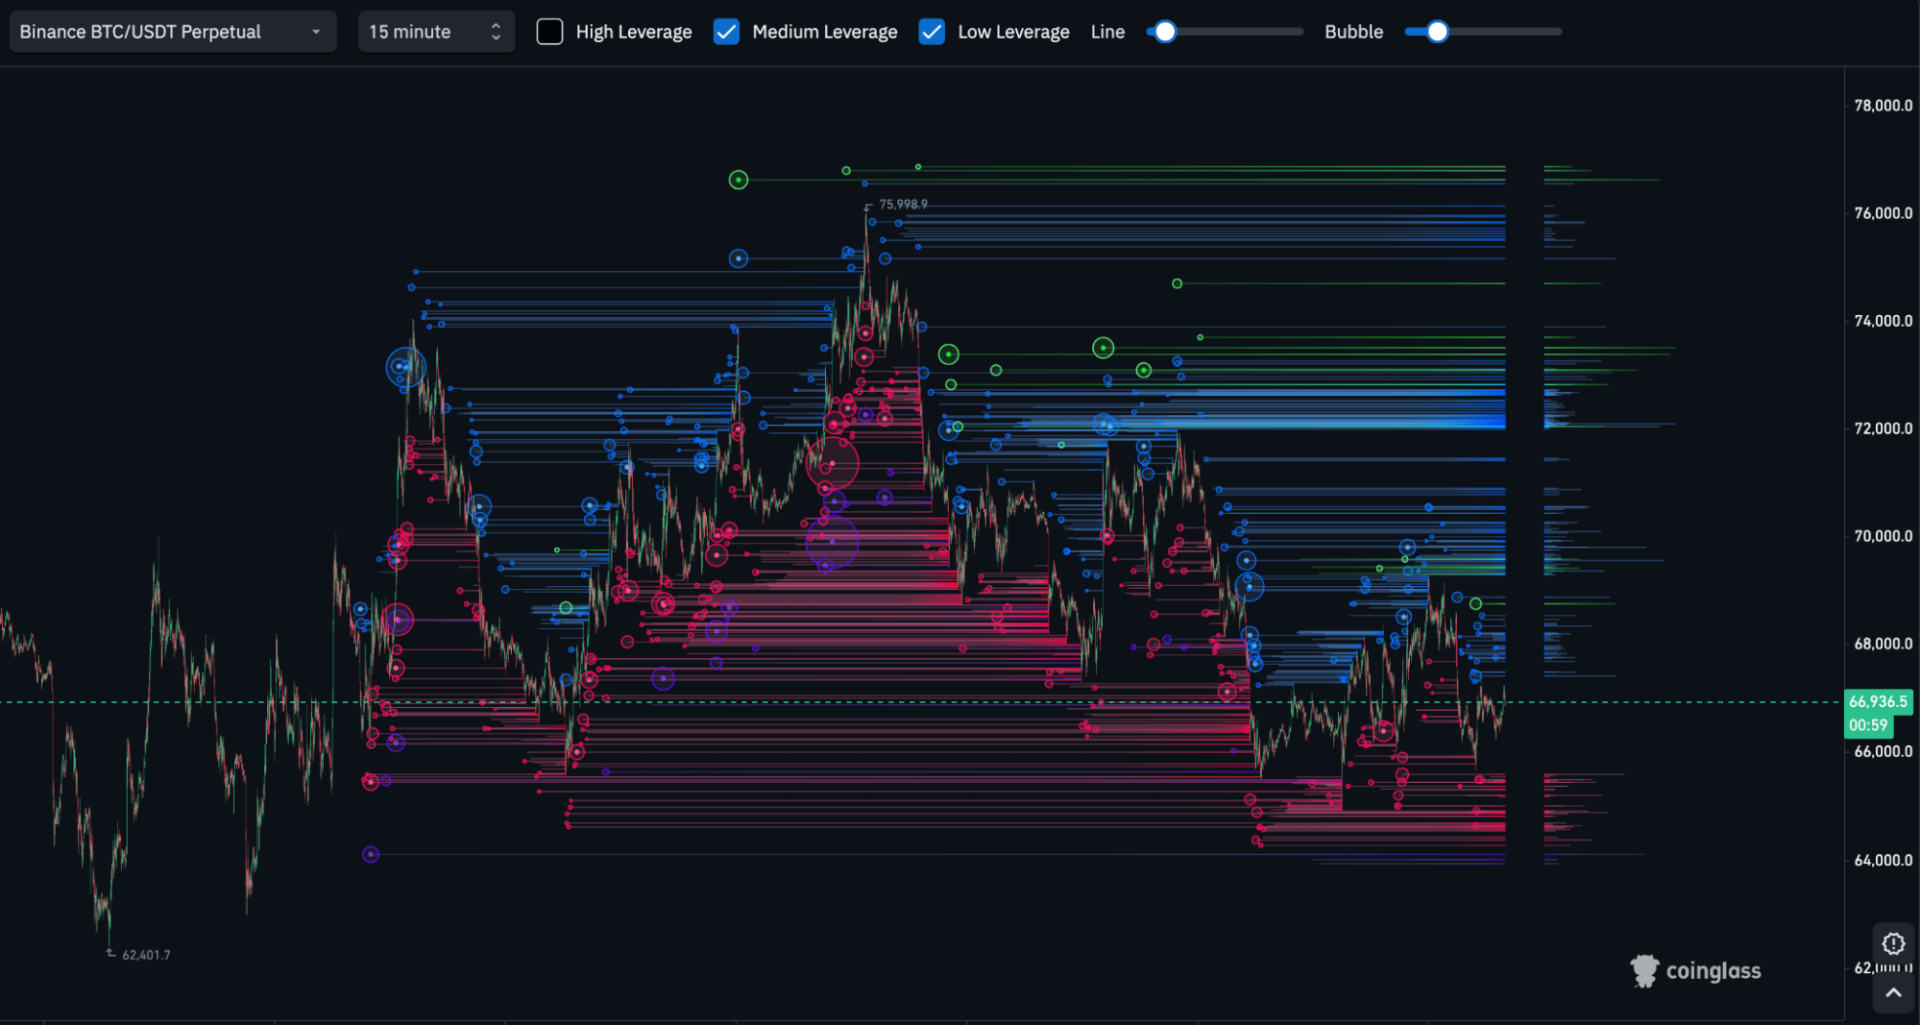The height and width of the screenshot is (1025, 1920).
Task: Click the Line slider handle
Action: click(x=1165, y=32)
